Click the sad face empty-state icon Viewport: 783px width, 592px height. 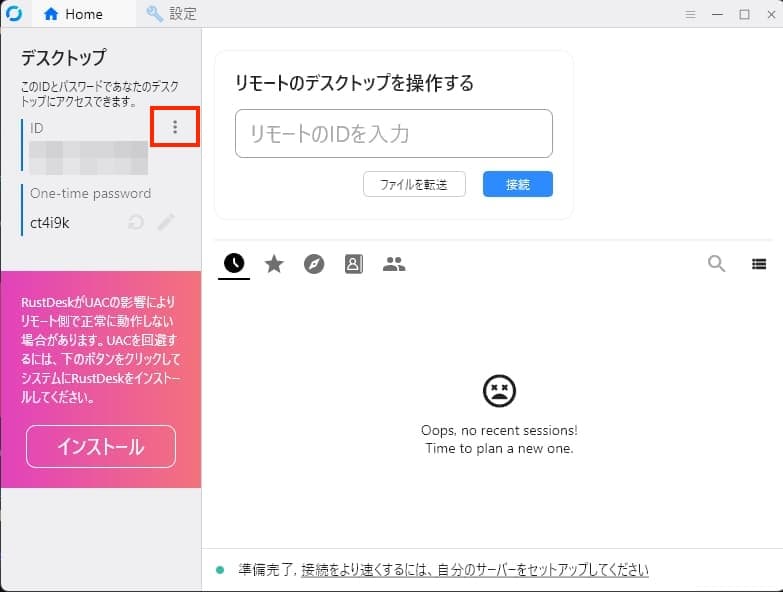click(x=499, y=390)
